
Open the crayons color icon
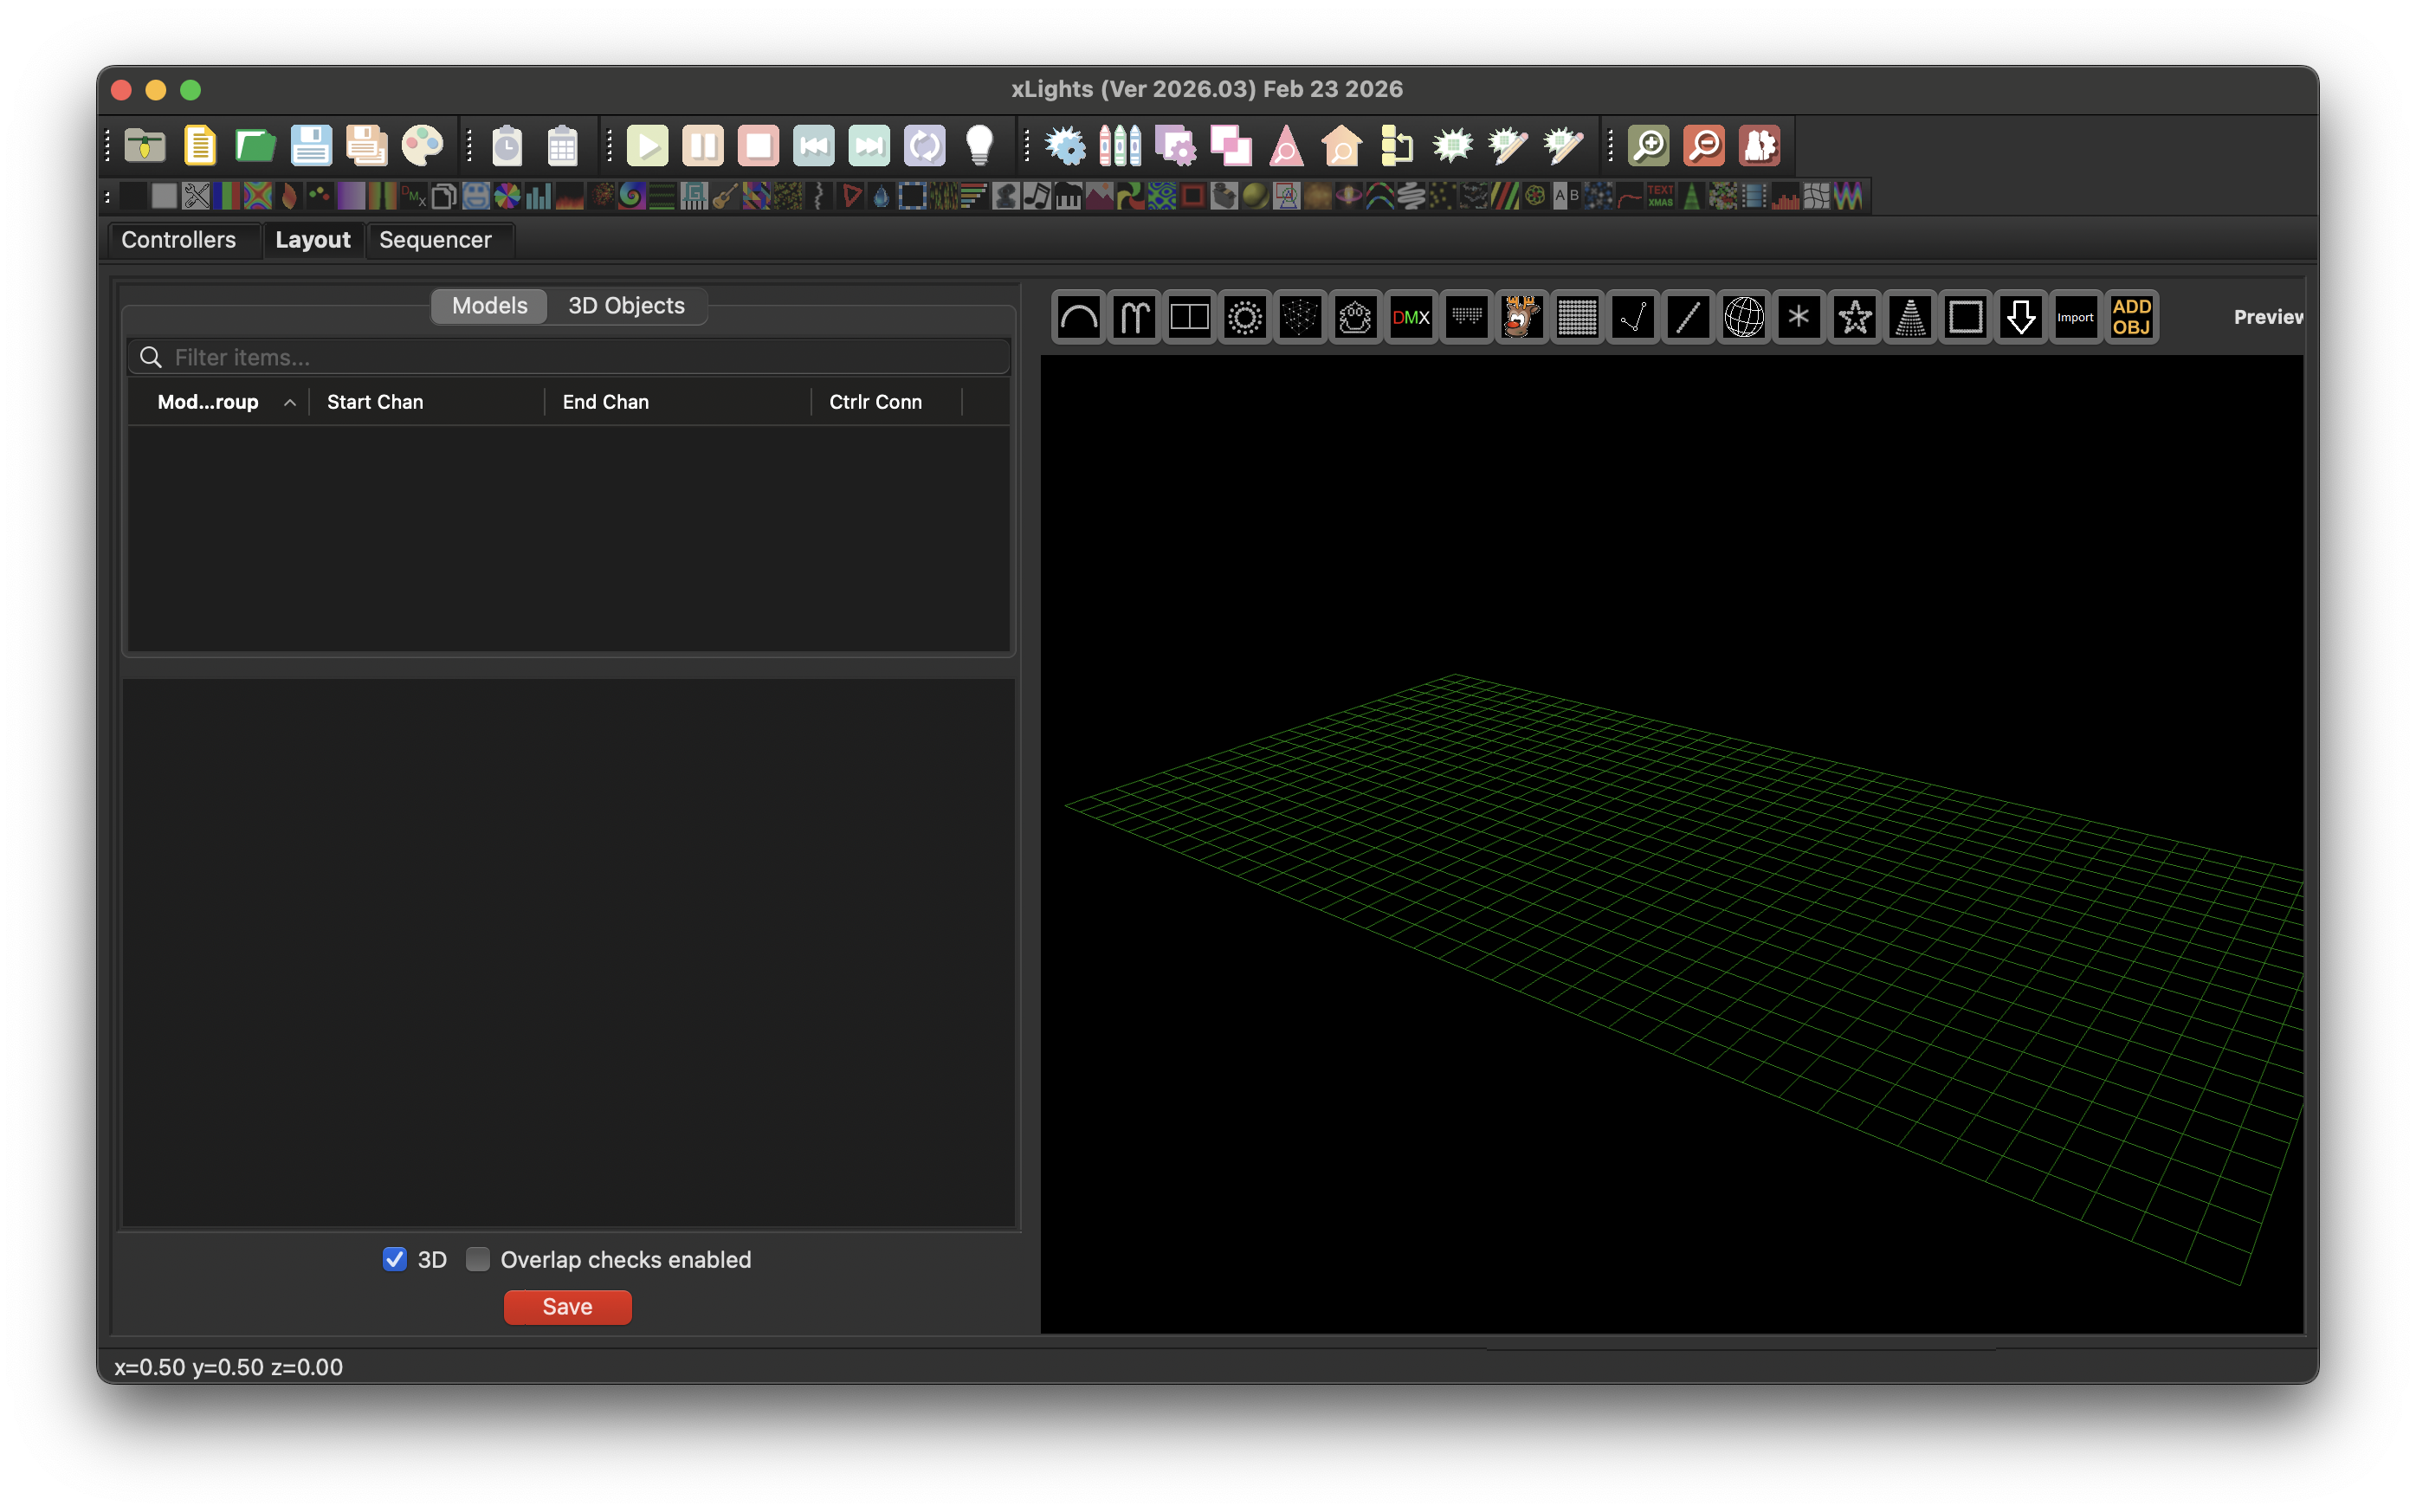coord(1120,146)
